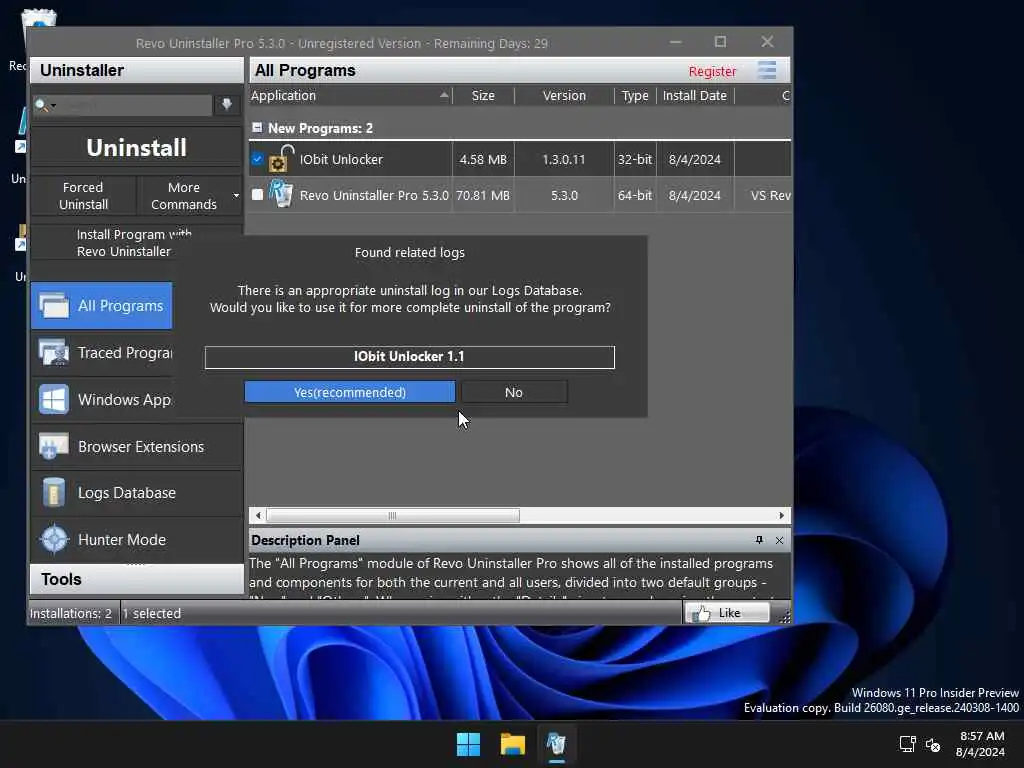This screenshot has height=768, width=1024.
Task: Open Windows Apps module
Action: point(102,400)
